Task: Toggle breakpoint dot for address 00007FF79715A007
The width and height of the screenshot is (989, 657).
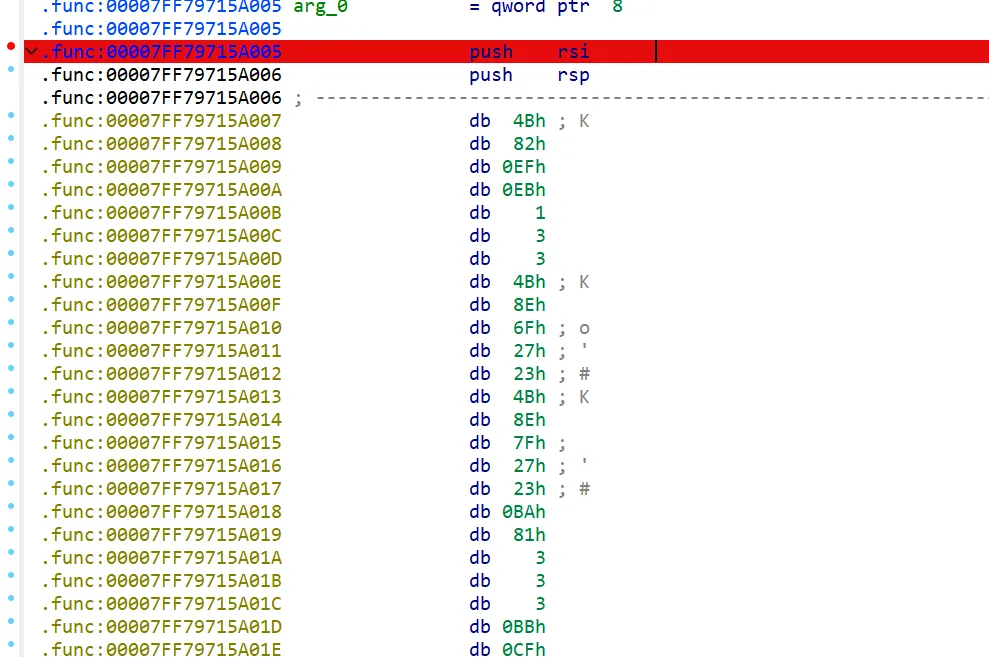Action: pos(11,116)
